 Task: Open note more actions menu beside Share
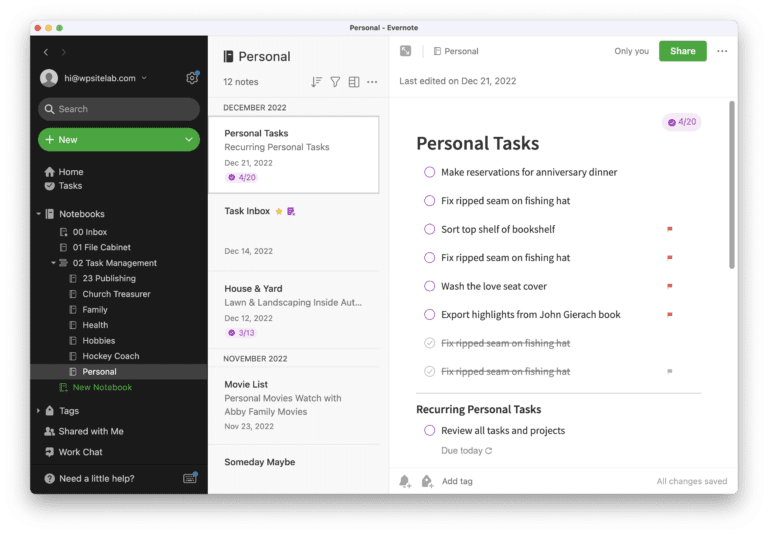point(722,51)
